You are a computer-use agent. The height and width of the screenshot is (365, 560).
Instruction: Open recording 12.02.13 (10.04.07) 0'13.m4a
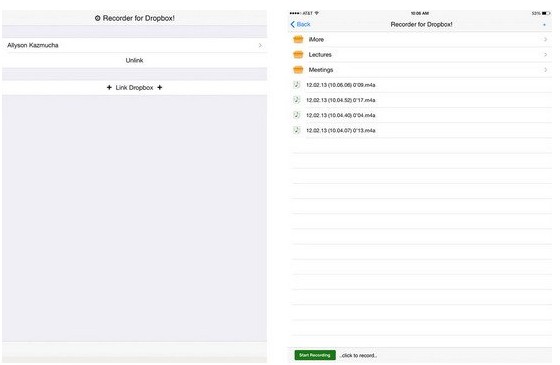(340, 130)
